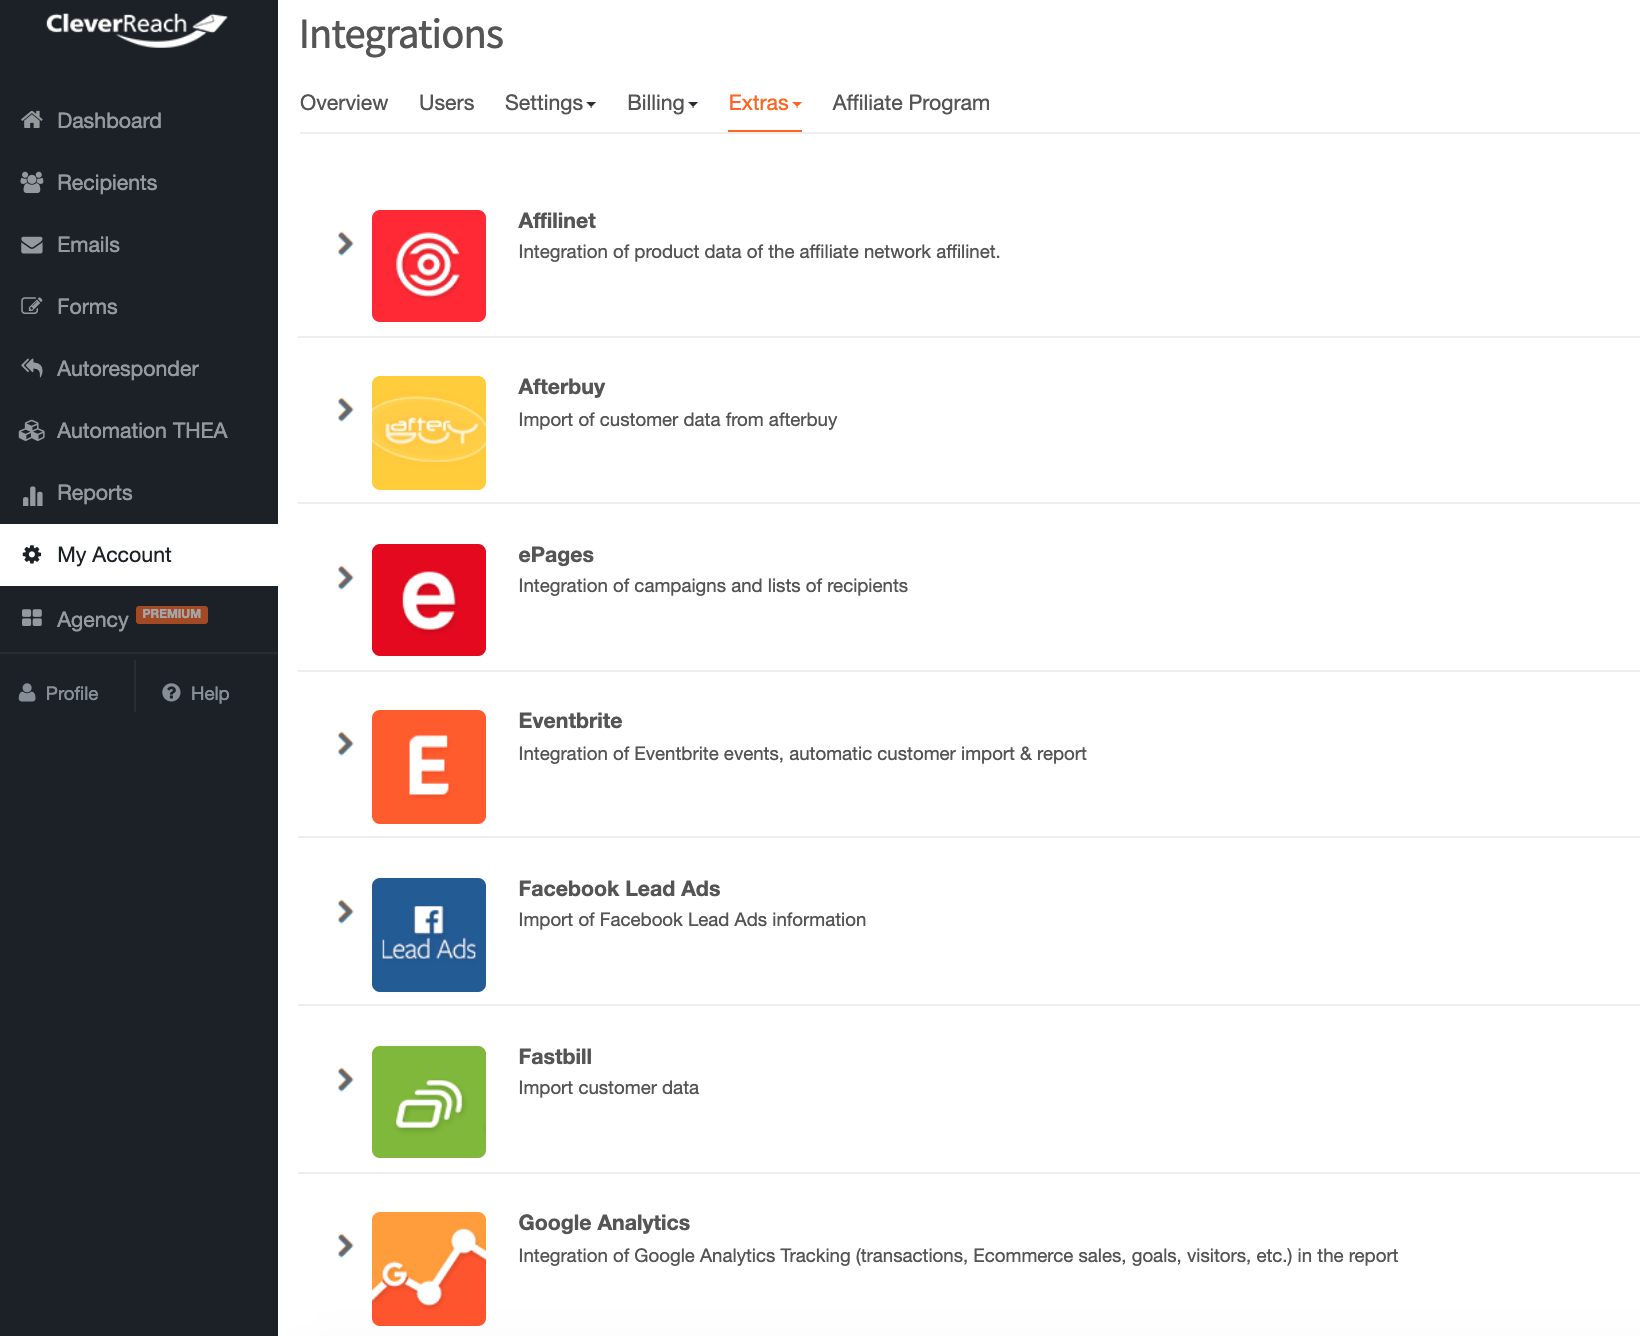Switch to the Overview tab
The height and width of the screenshot is (1336, 1640).
pos(344,103)
